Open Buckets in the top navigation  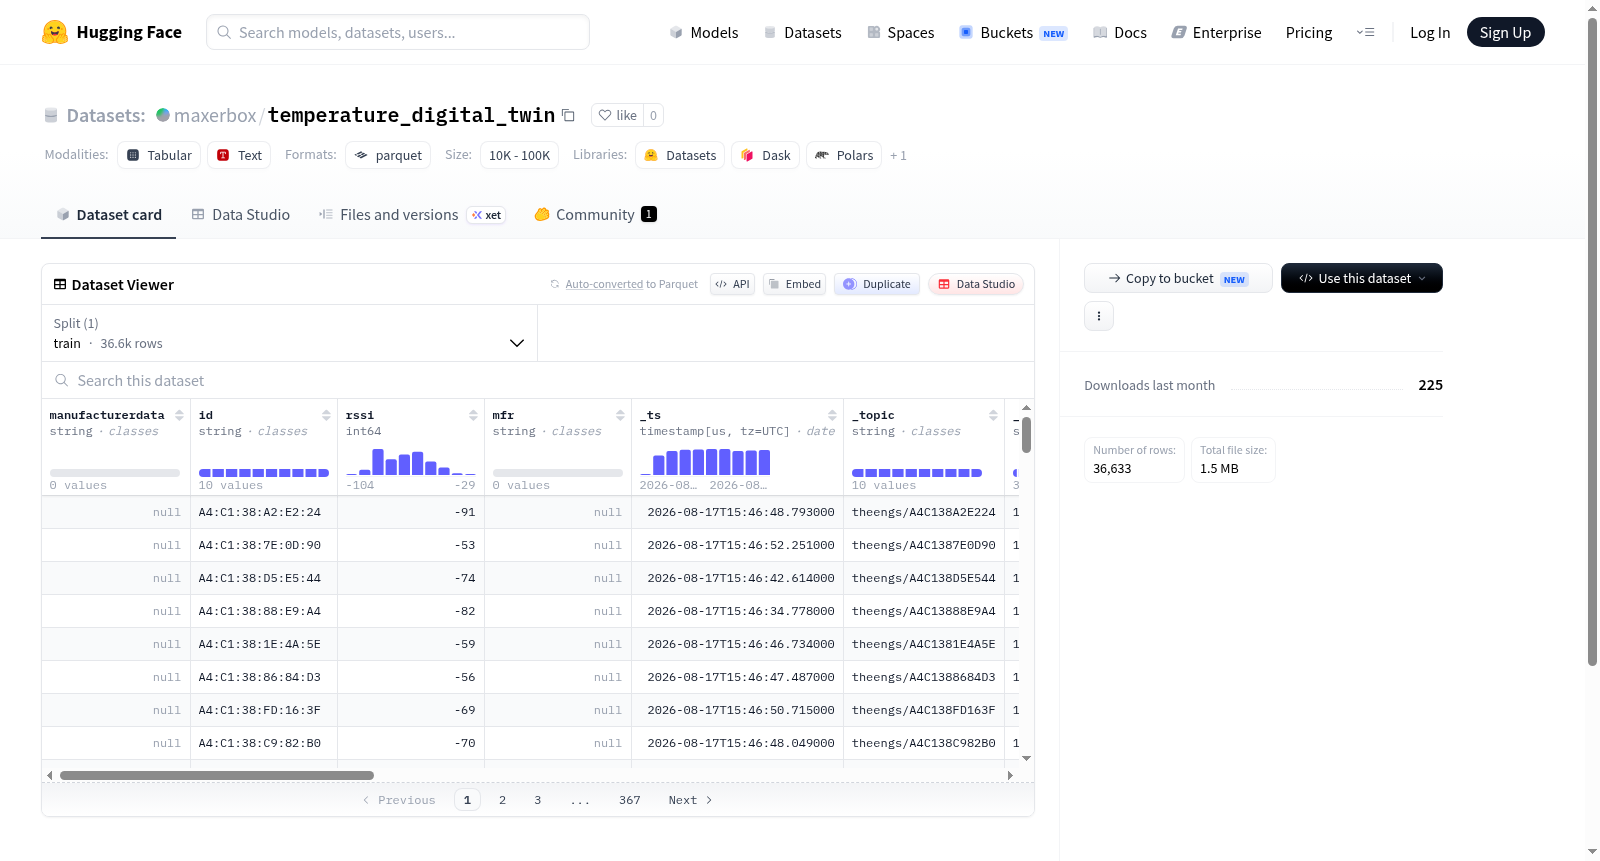click(x=1013, y=33)
